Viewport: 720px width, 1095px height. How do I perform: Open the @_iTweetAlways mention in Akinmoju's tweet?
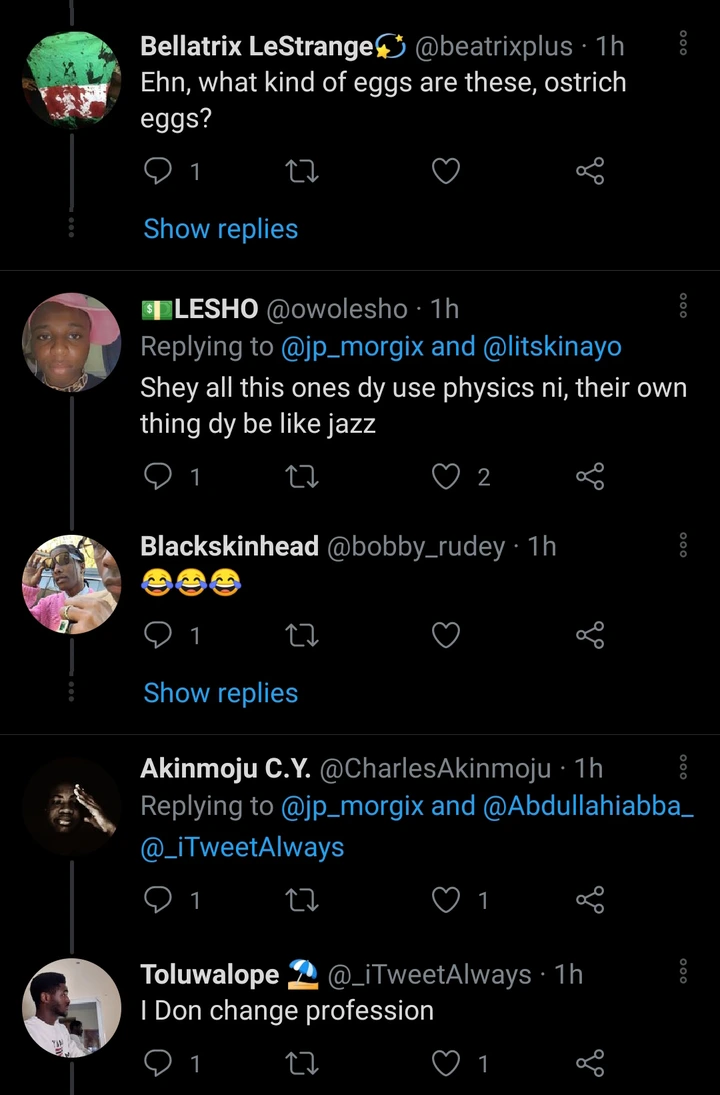click(x=244, y=847)
